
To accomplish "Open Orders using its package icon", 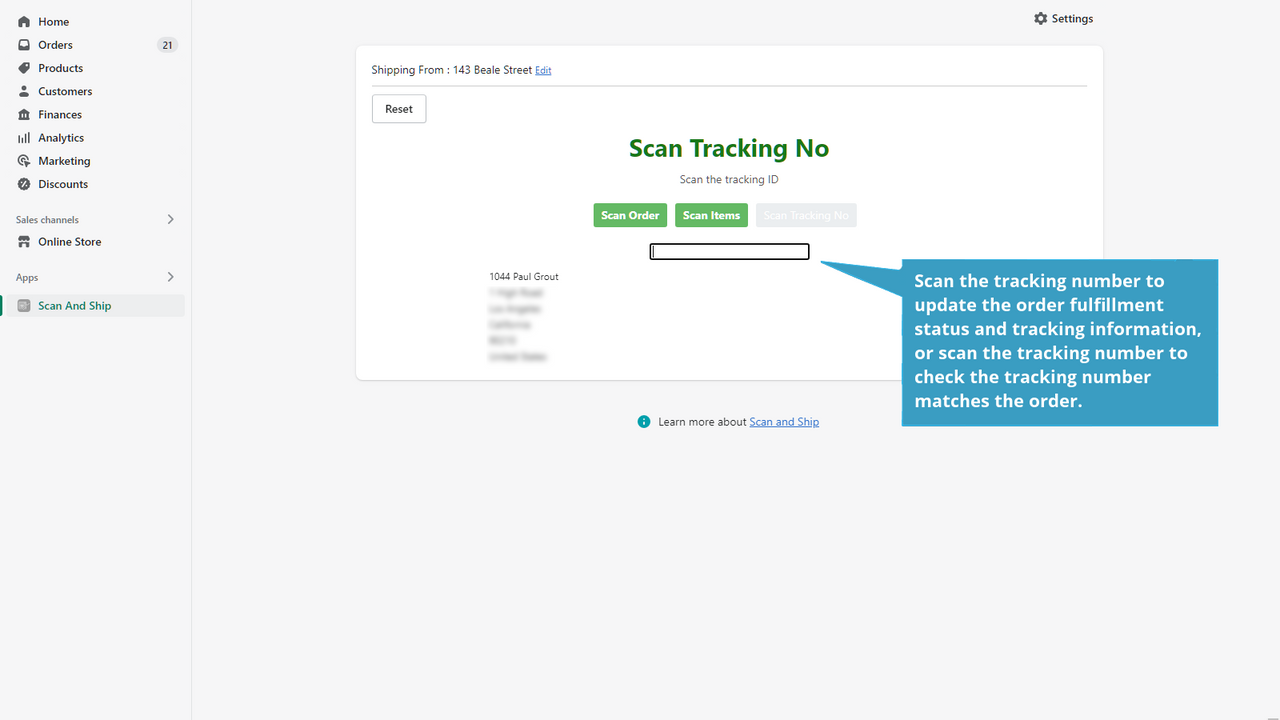I will coord(23,44).
